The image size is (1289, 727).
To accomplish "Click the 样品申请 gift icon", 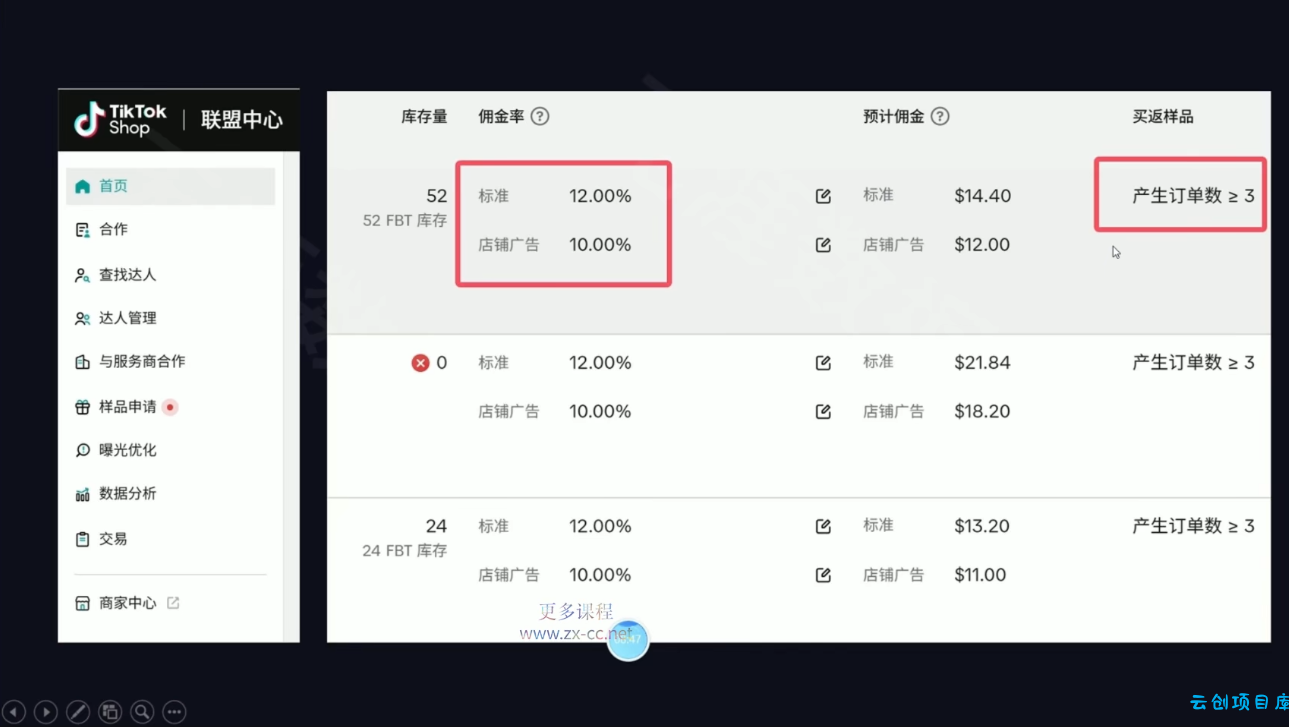I will (x=82, y=407).
